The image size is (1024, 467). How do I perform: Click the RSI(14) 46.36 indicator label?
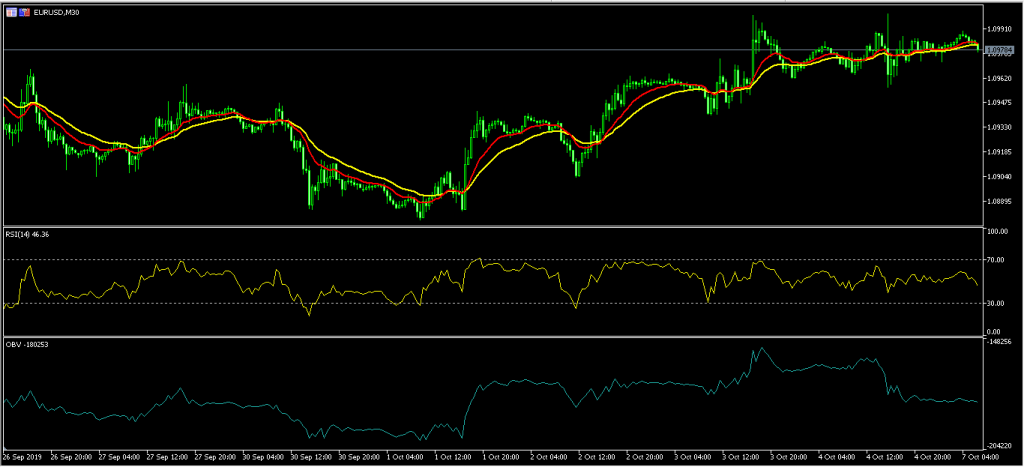pos(27,234)
